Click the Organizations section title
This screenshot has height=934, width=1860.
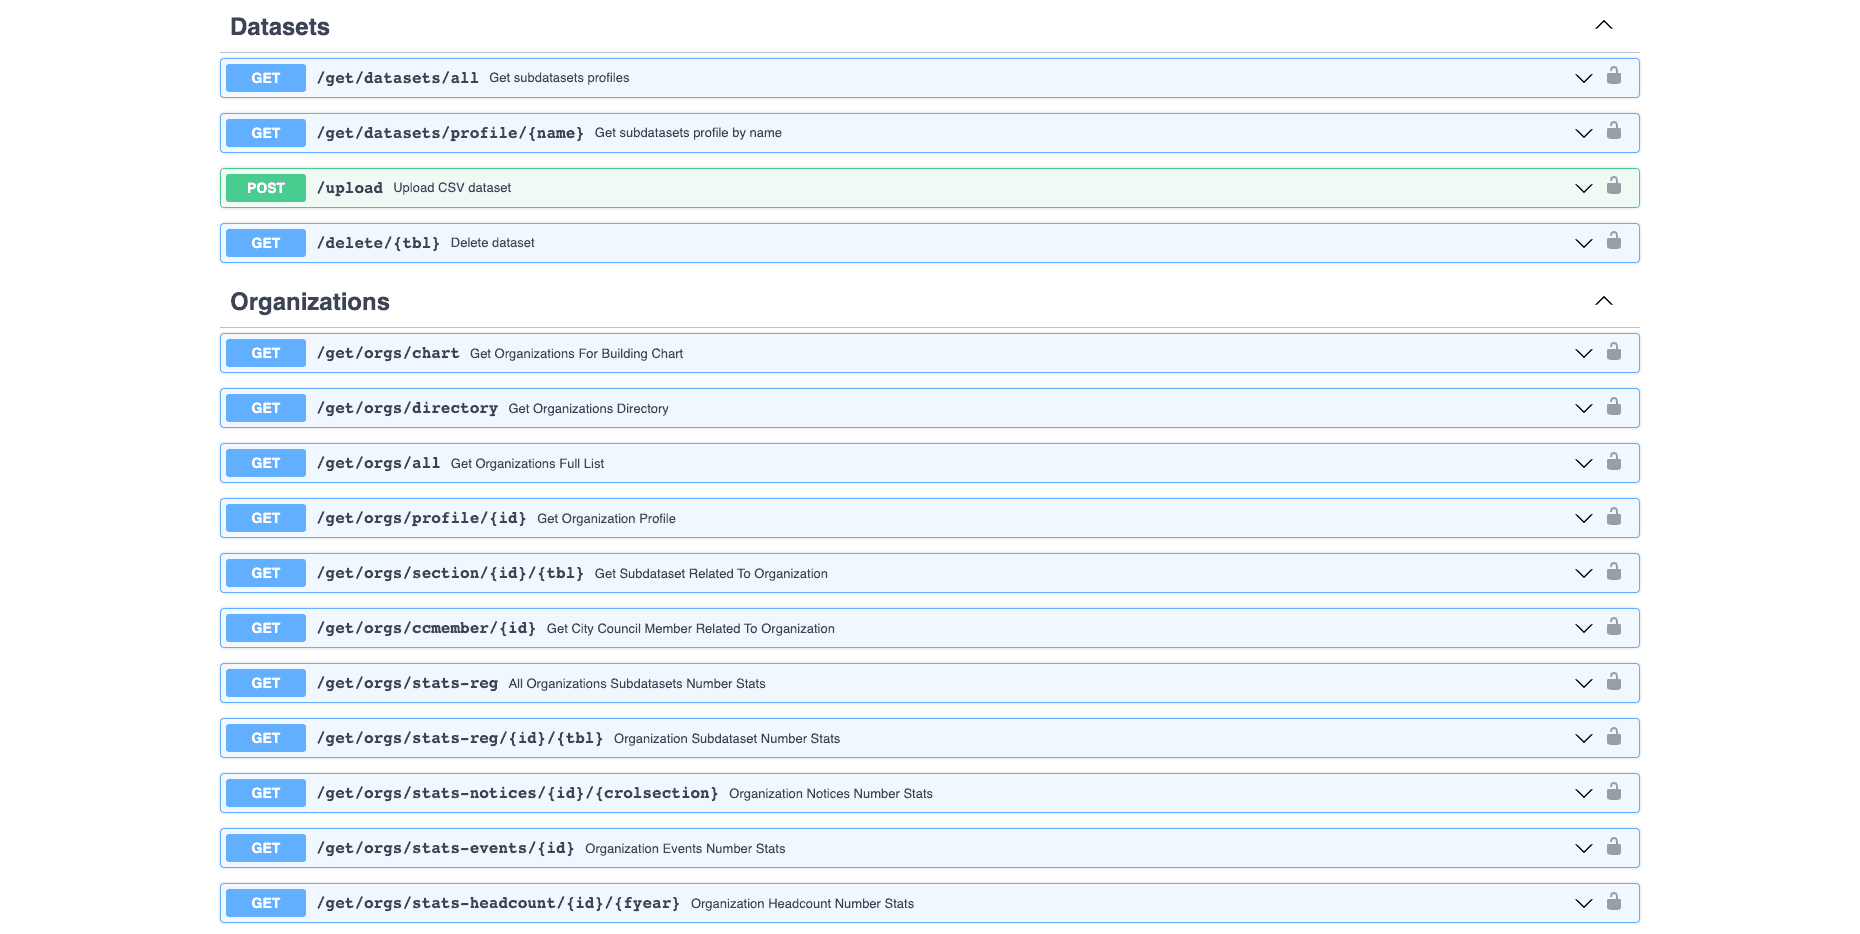tap(310, 301)
